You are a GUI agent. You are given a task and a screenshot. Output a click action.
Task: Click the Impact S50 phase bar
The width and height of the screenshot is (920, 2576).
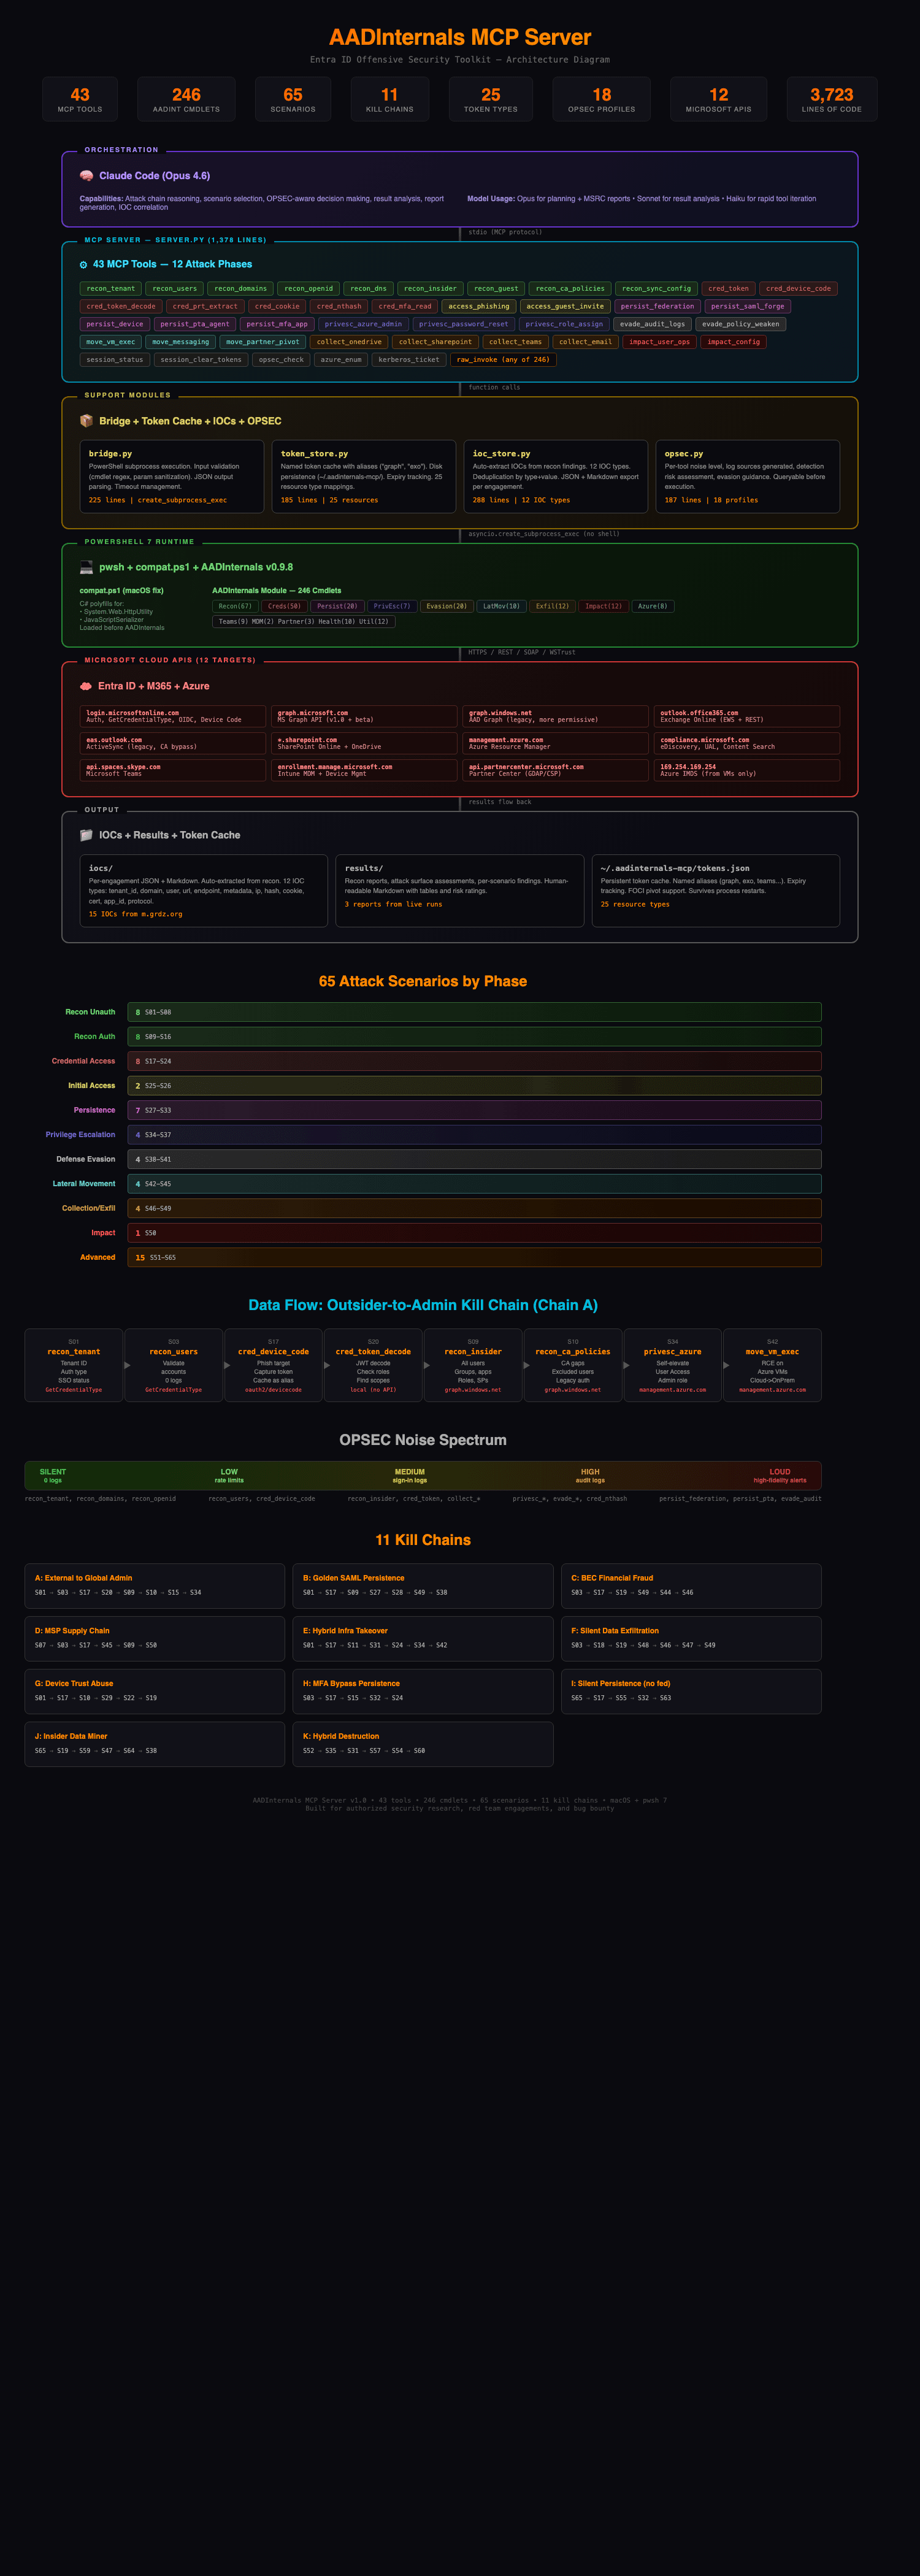(474, 1233)
